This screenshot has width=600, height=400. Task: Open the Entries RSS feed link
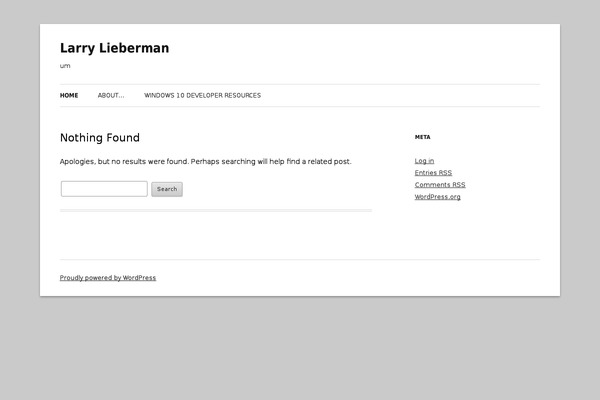pyautogui.click(x=433, y=173)
